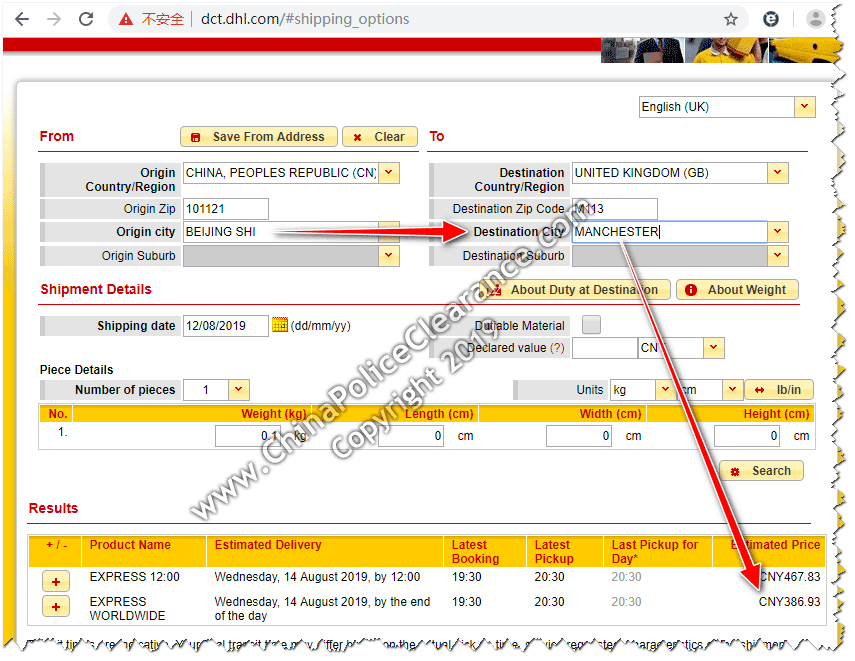Expand the EXPRESS WORLDWIDE result row
This screenshot has width=855, height=661.
click(56, 607)
